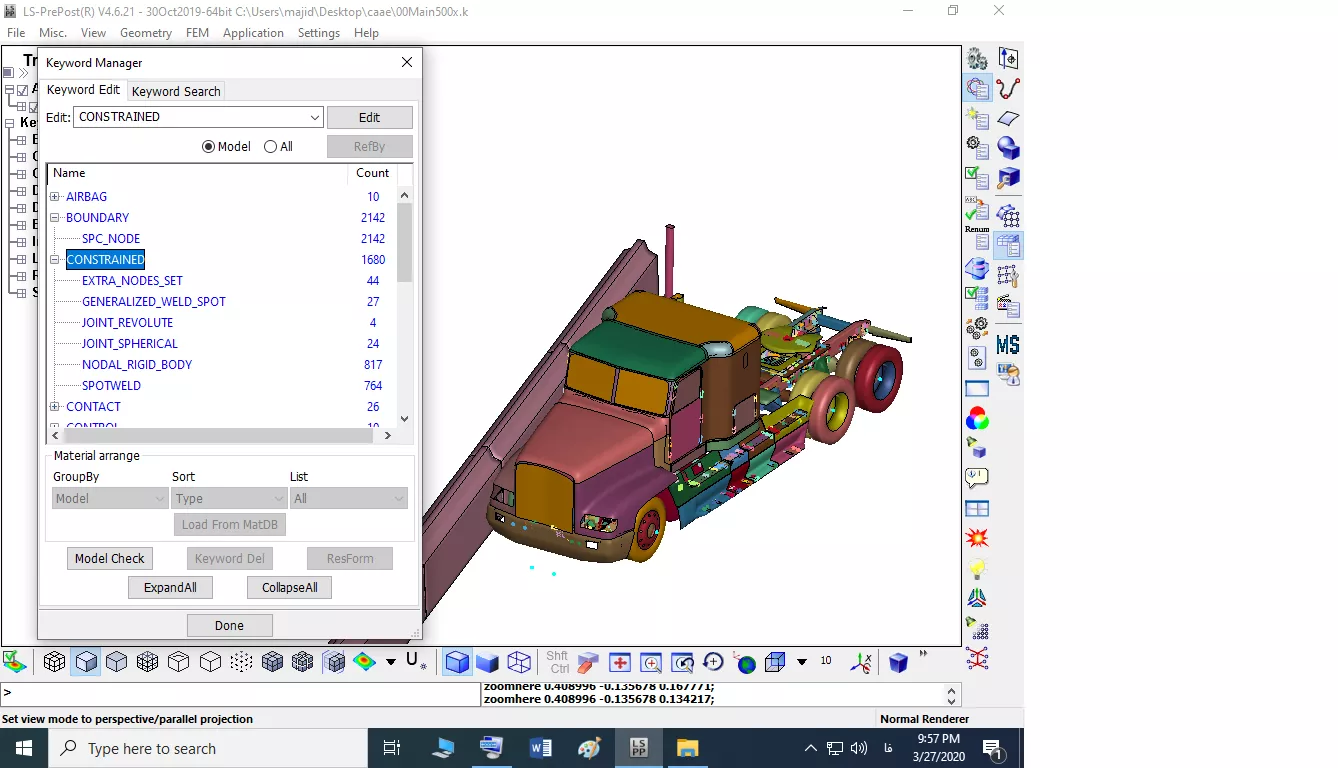Open the Geometry menu
The height and width of the screenshot is (768, 1338).
coord(146,33)
